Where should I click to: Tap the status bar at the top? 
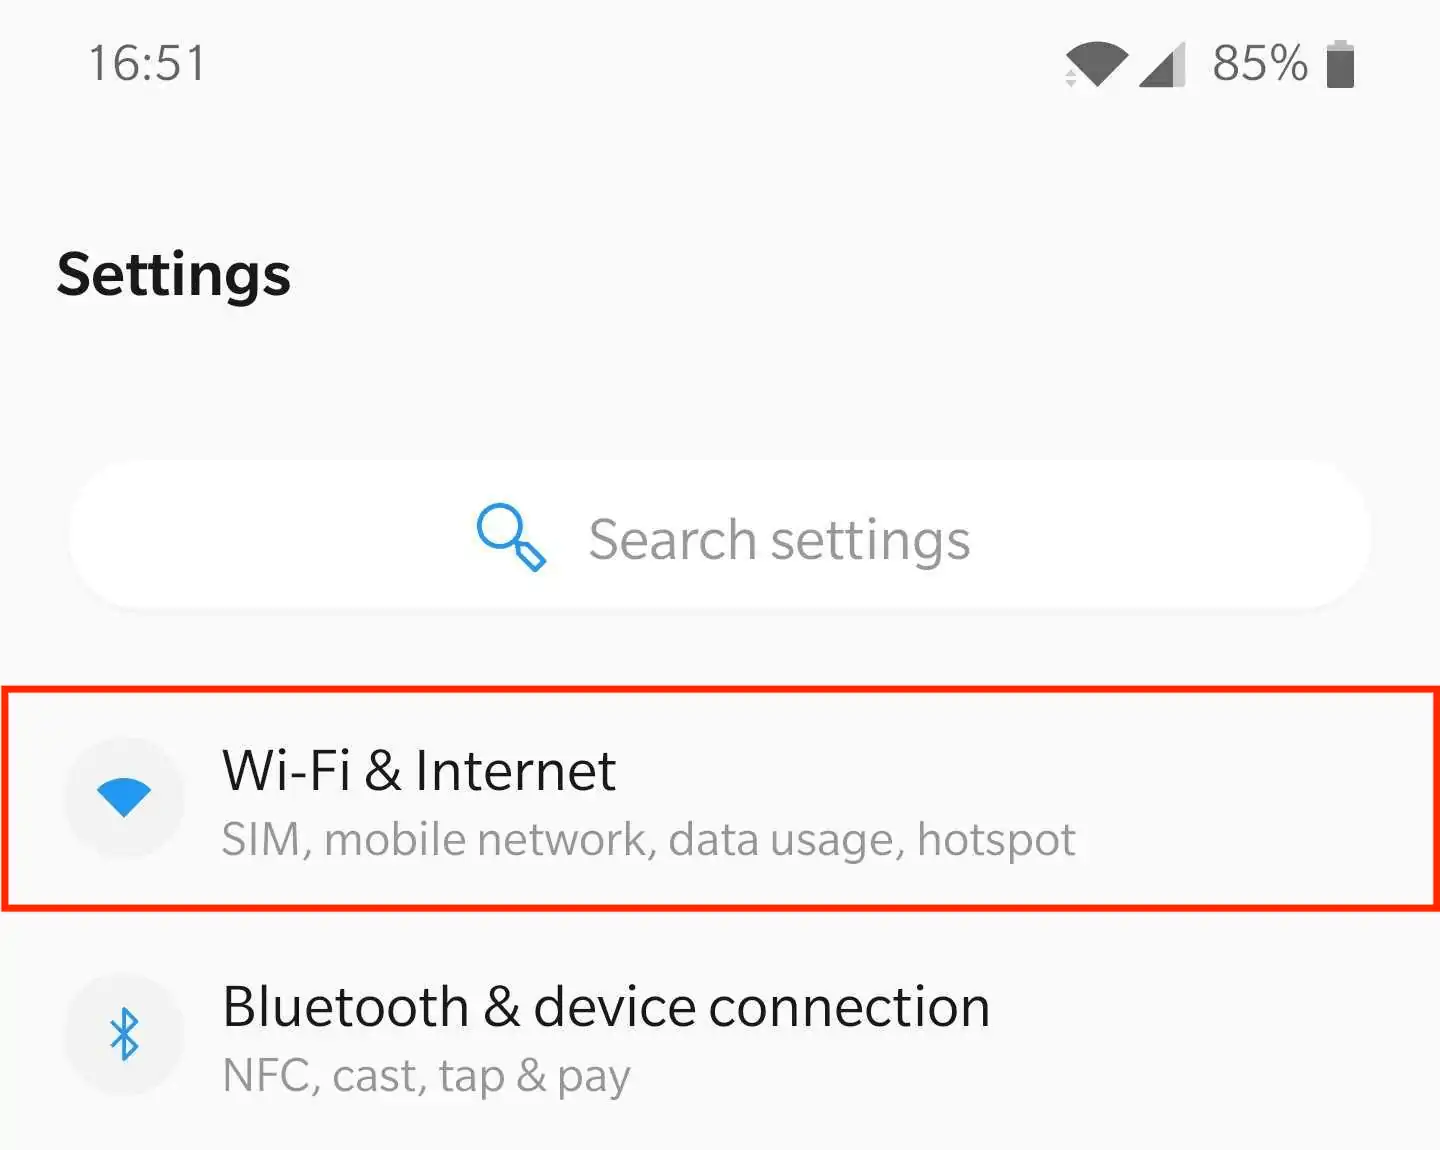720,62
